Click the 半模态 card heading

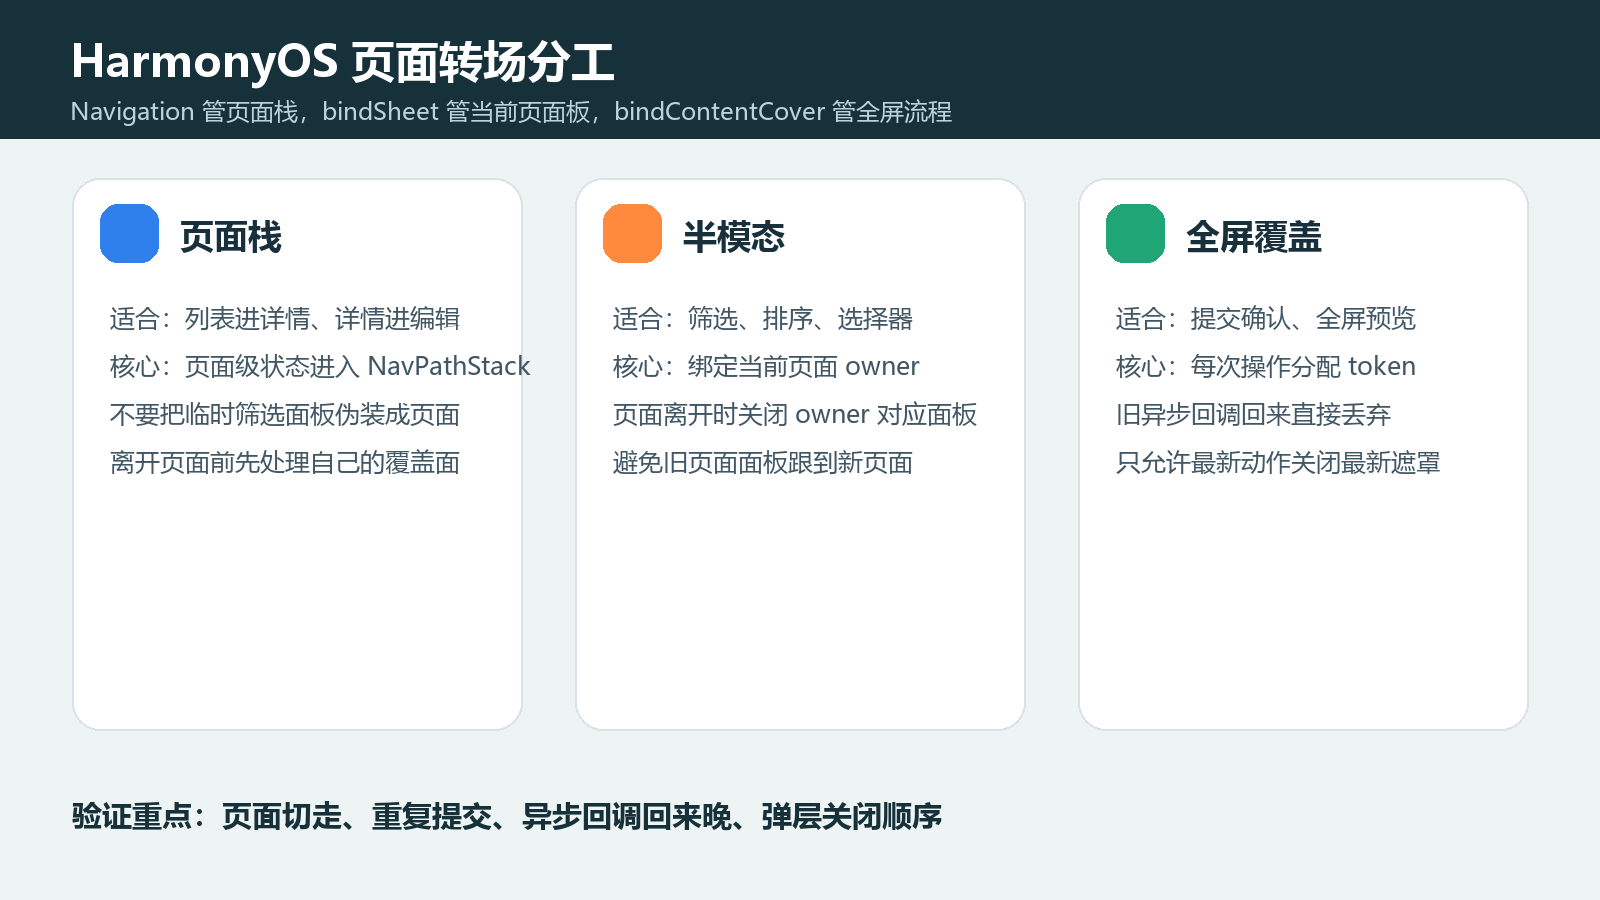coord(734,238)
